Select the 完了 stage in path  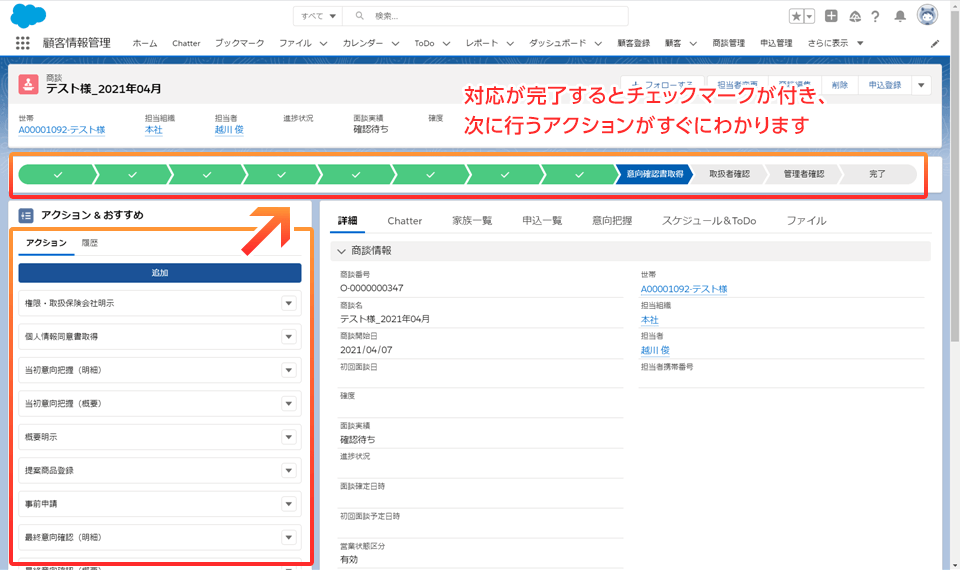pos(877,174)
